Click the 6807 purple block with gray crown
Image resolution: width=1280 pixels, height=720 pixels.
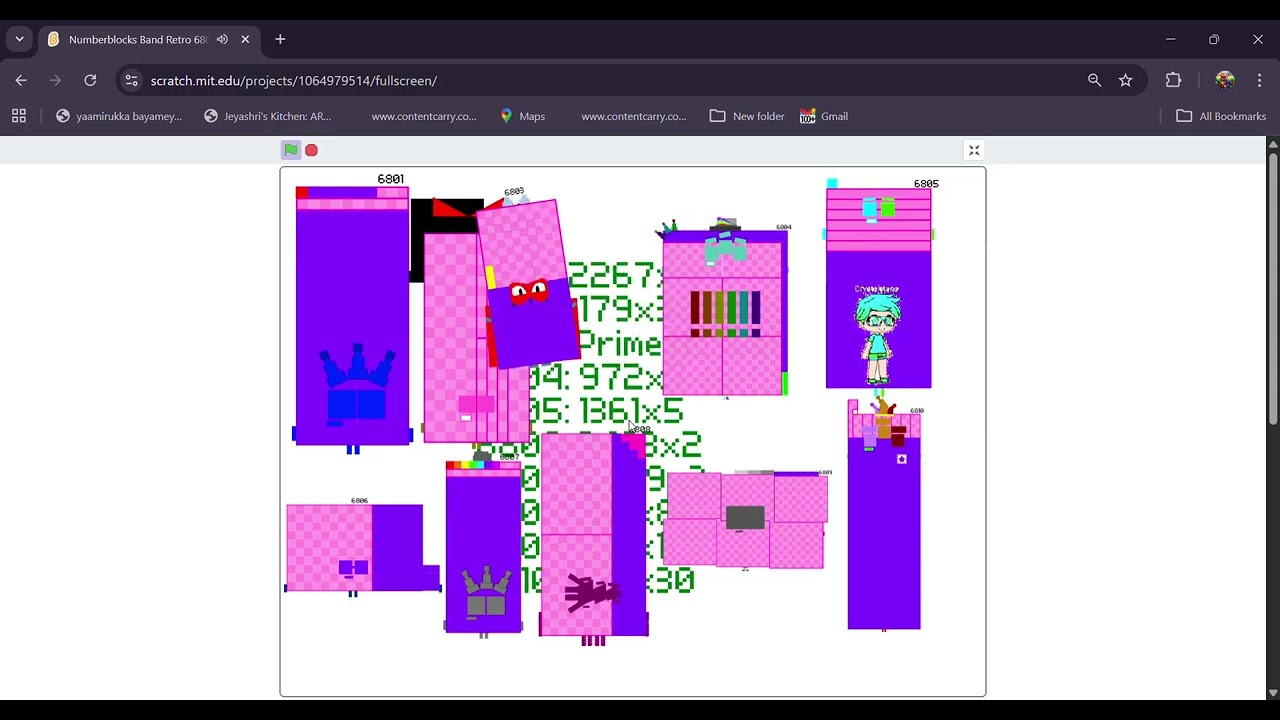(x=483, y=547)
